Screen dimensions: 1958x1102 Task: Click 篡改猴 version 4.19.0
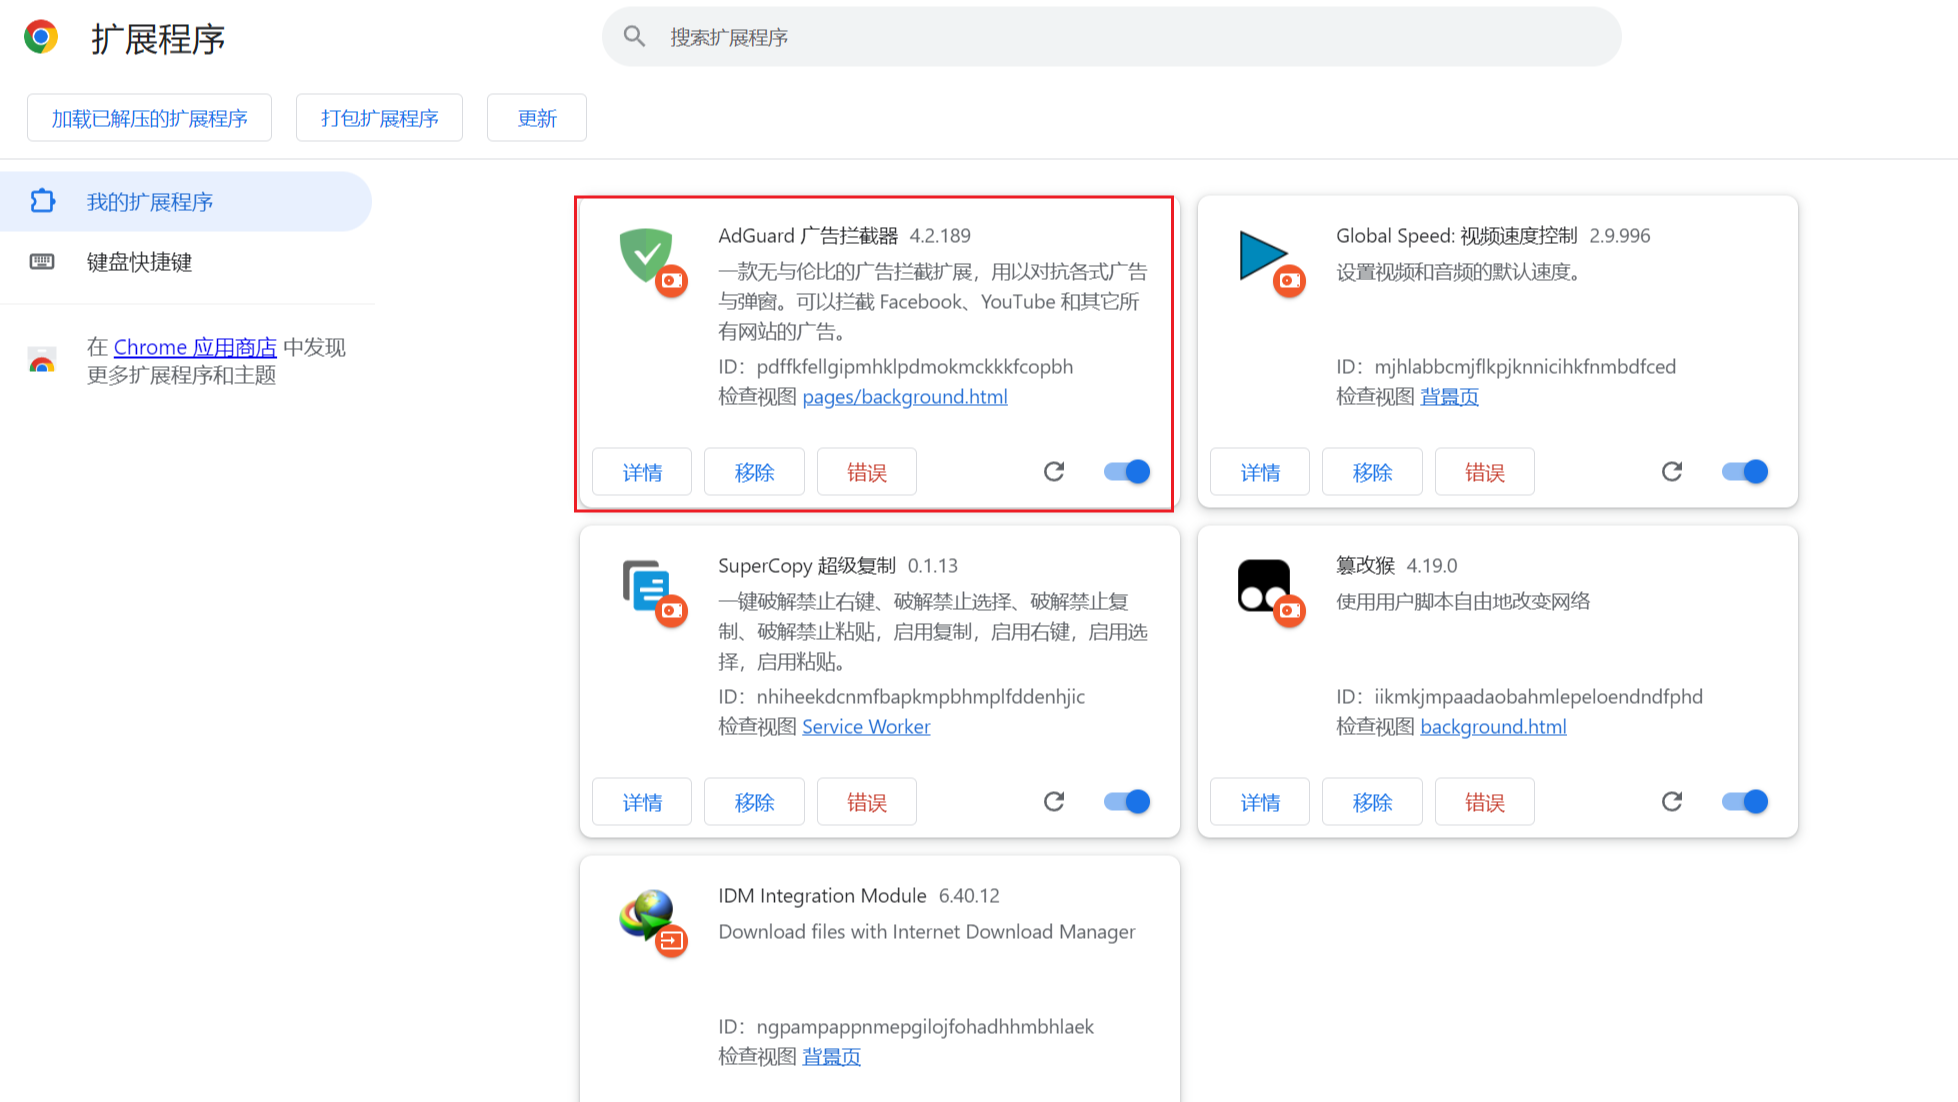coord(1432,566)
